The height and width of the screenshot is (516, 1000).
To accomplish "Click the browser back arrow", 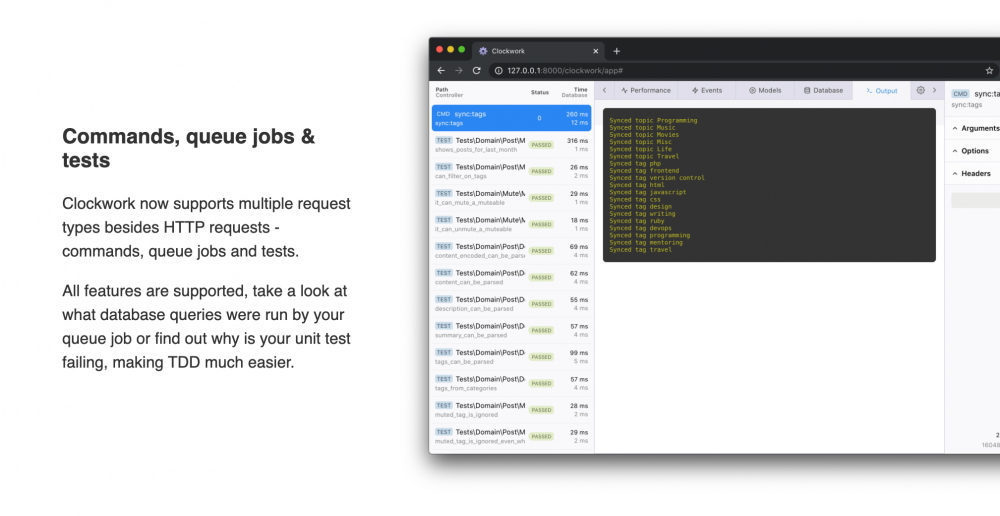I will point(442,71).
